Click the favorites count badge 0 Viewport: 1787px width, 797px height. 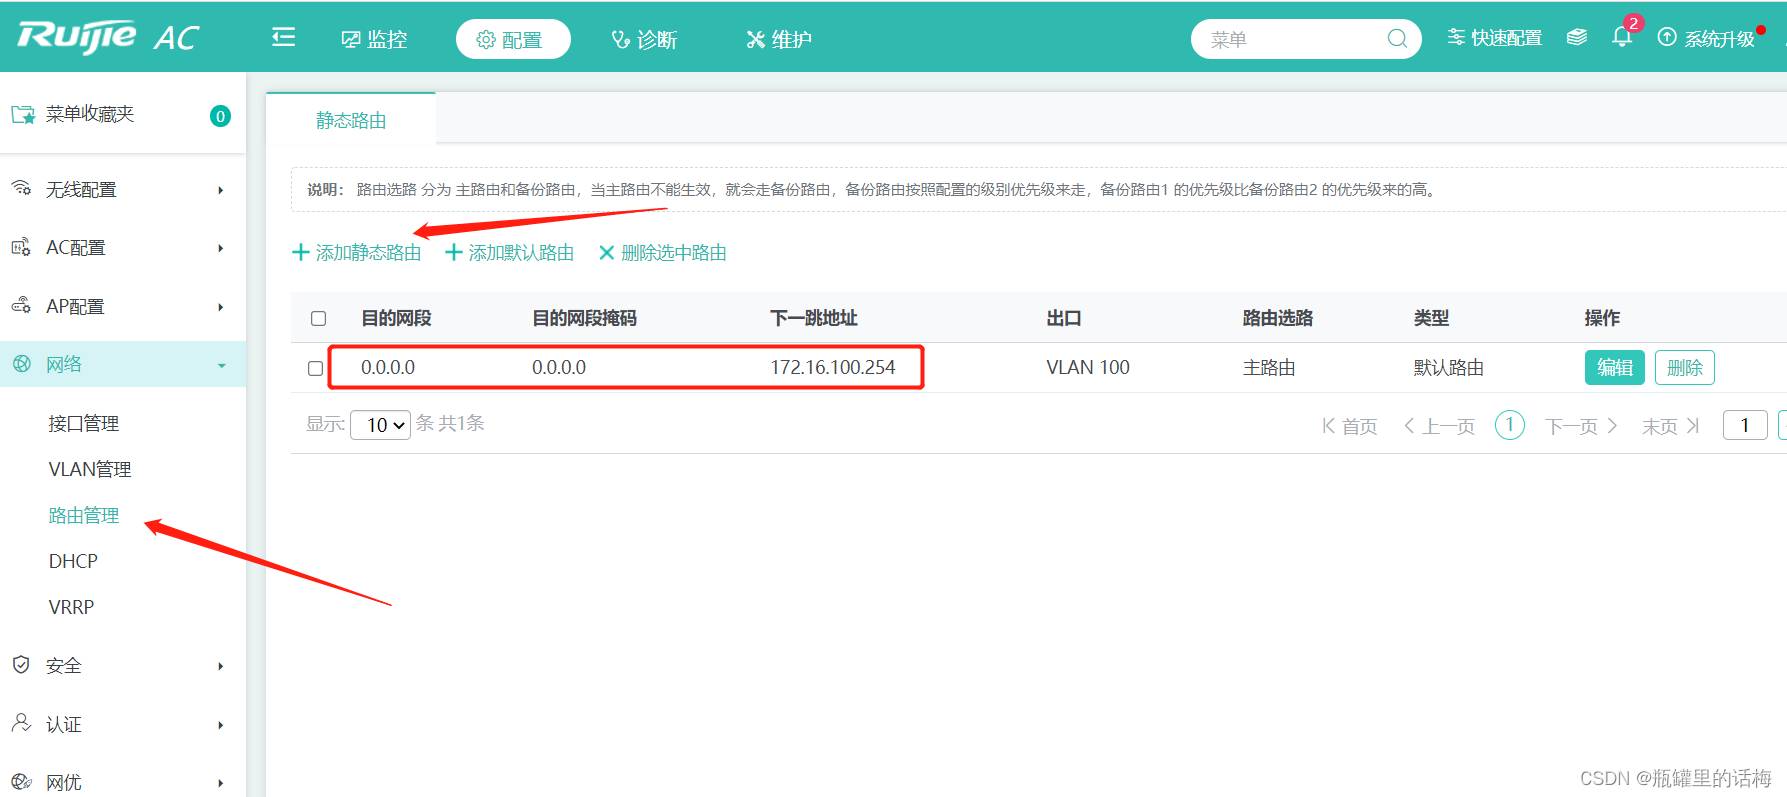click(220, 116)
